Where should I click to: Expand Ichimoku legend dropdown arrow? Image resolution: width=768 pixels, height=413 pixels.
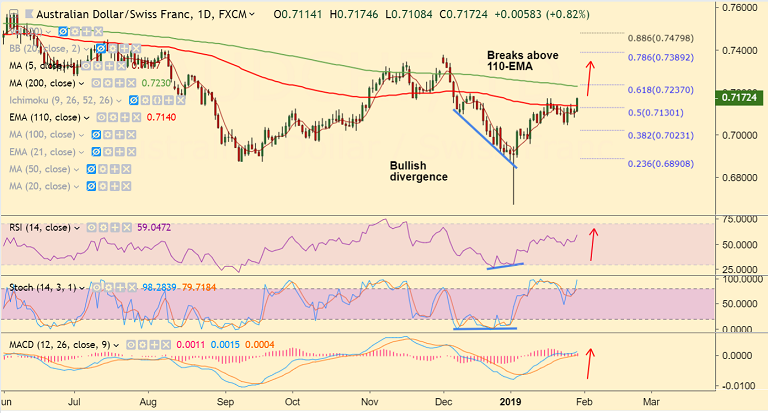pyautogui.click(x=118, y=101)
